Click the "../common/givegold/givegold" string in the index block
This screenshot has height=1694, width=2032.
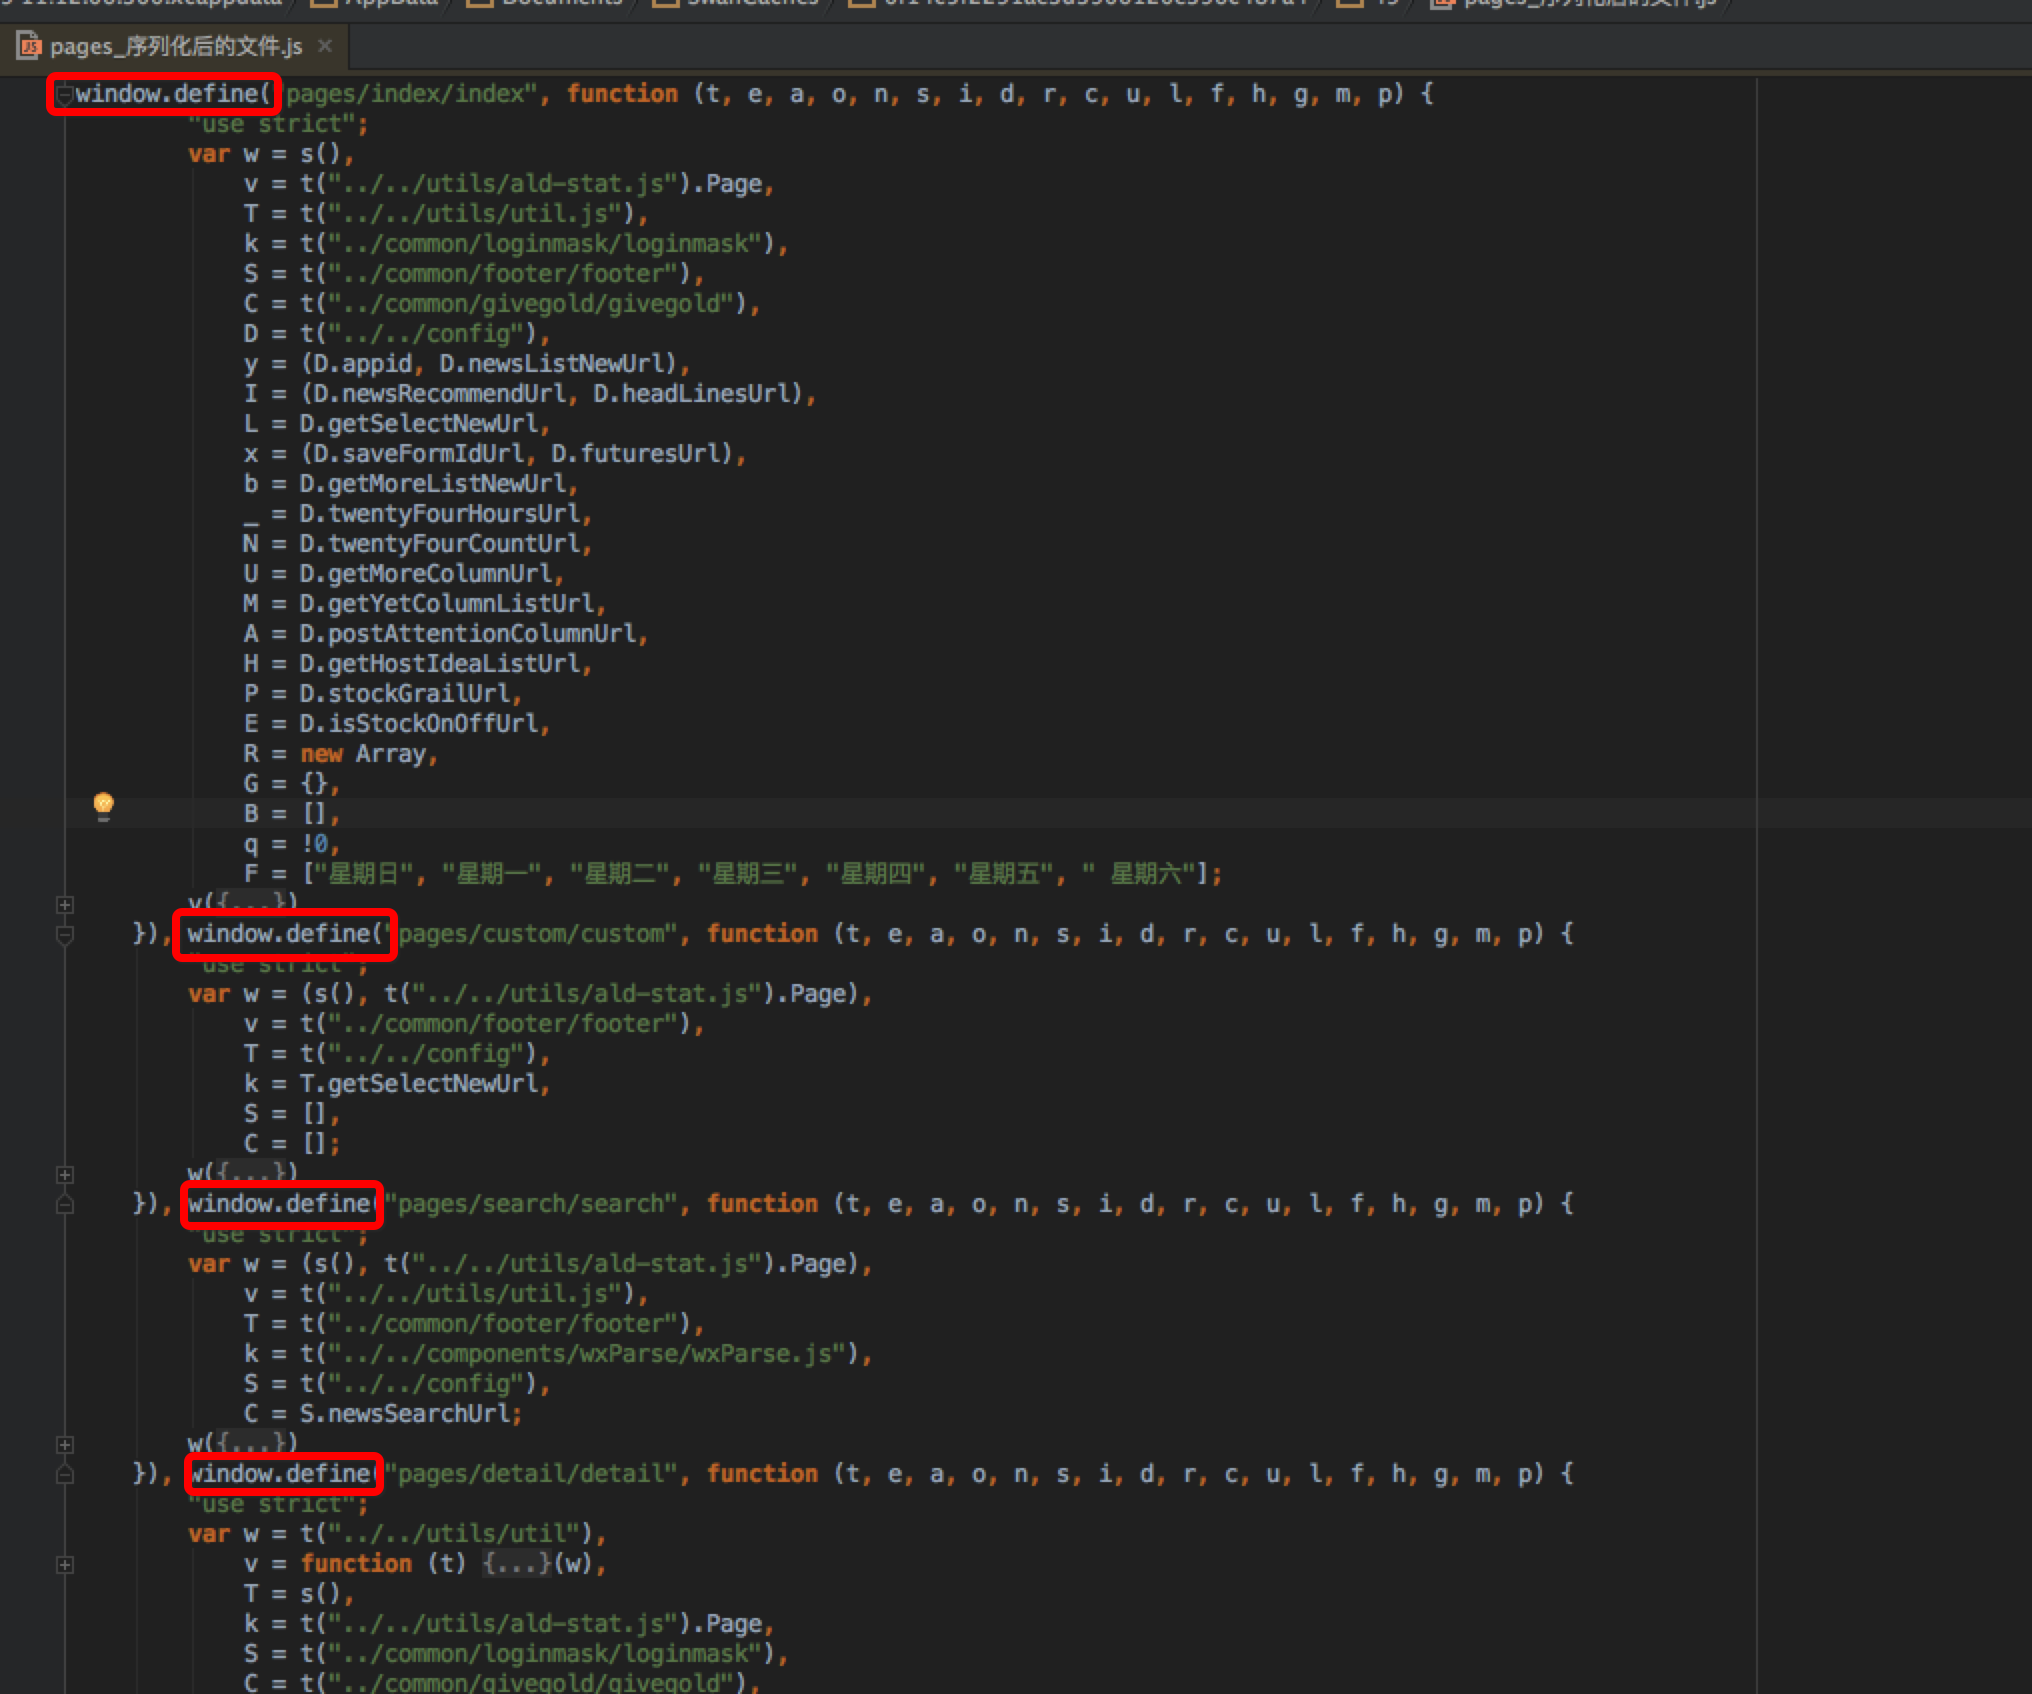pyautogui.click(x=531, y=304)
